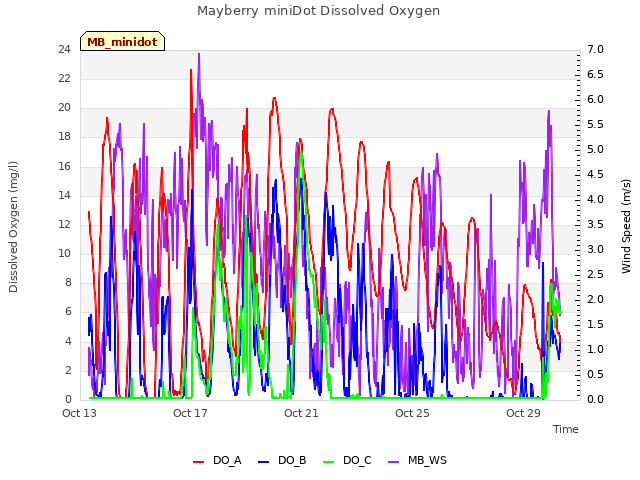Click the blue DO_B legend swatch

coord(264,462)
